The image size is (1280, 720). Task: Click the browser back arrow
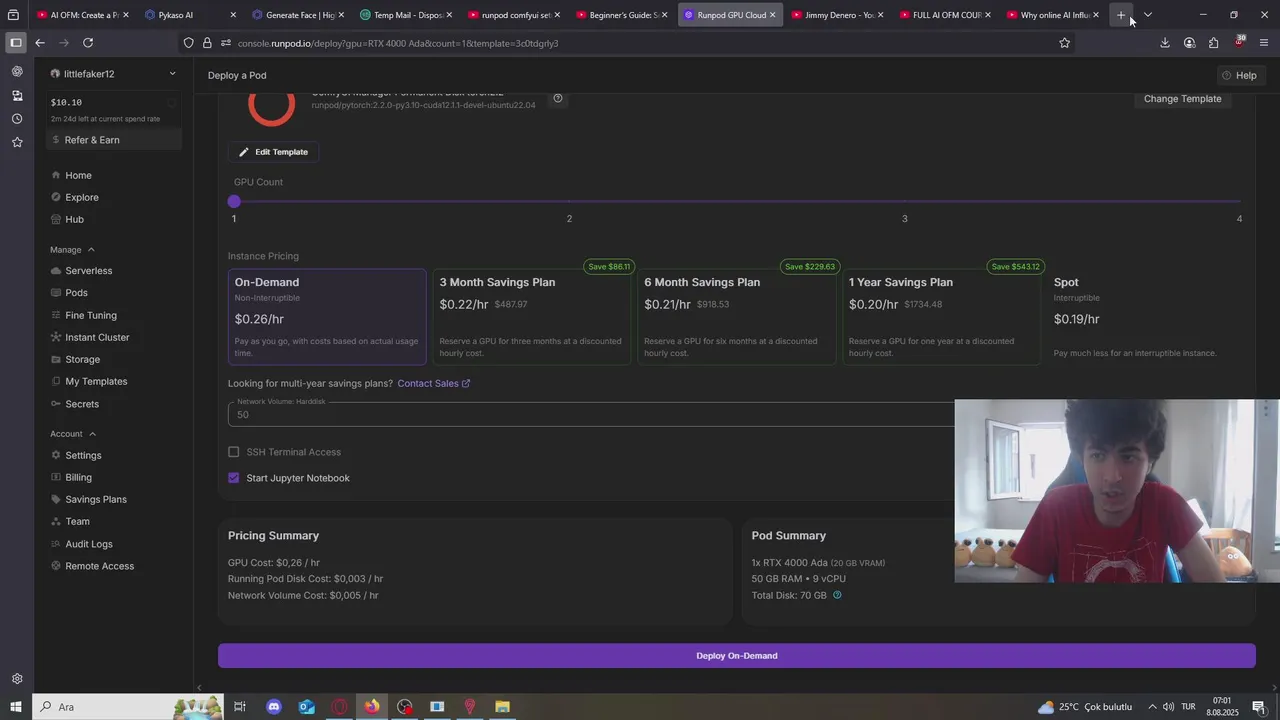[40, 43]
